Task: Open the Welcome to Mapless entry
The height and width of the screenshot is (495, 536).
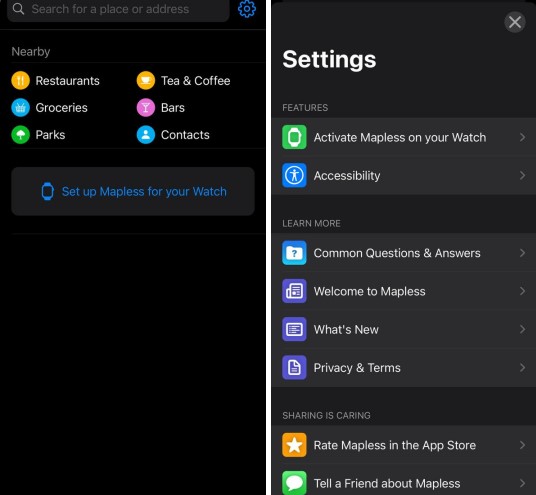Action: pos(404,291)
